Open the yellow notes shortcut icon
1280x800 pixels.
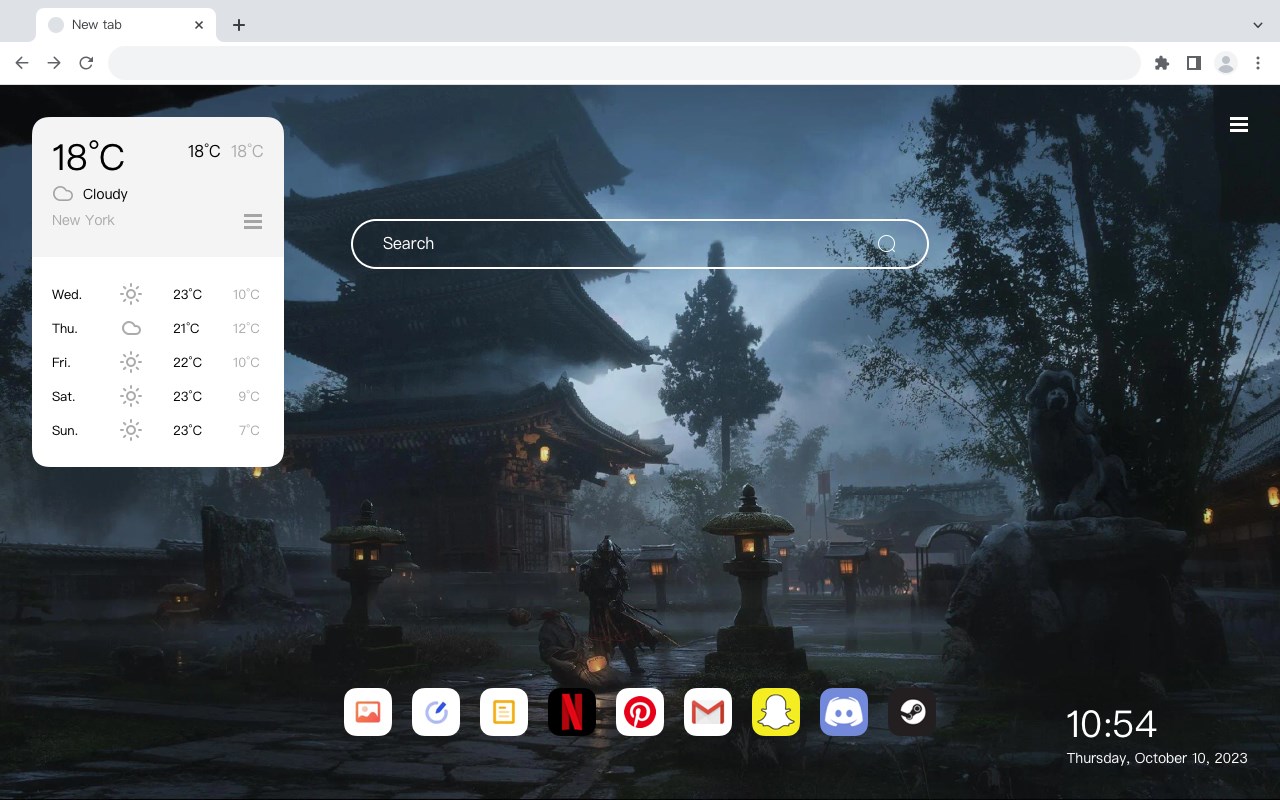coord(504,712)
